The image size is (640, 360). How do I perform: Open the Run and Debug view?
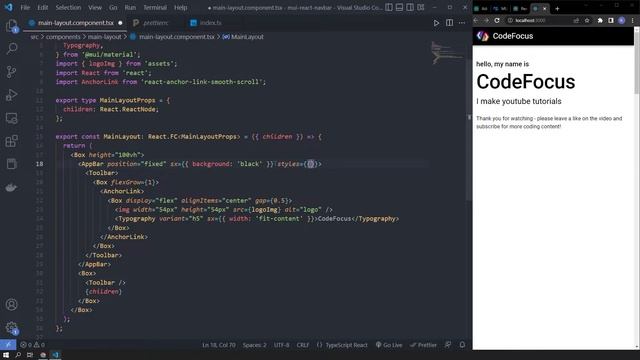11,95
